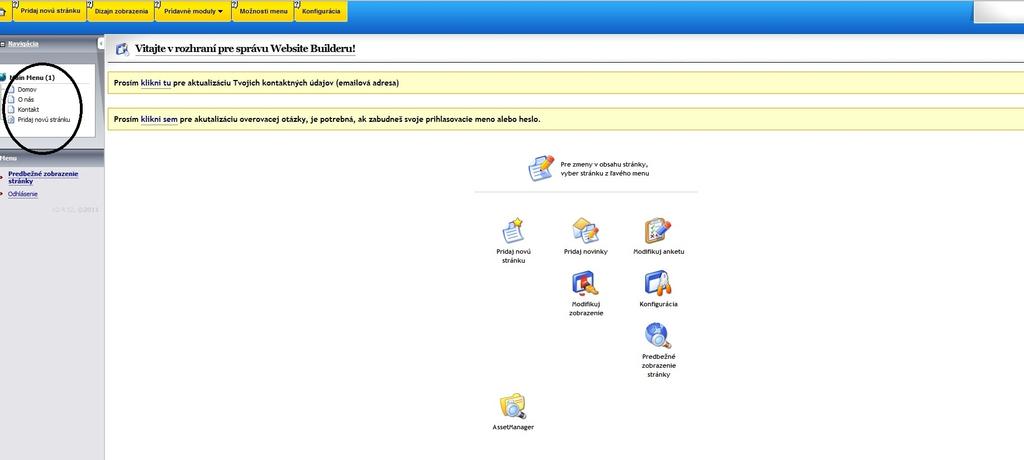Click the 'Pre zmeny v obsahu stránky' instruction text

point(604,169)
